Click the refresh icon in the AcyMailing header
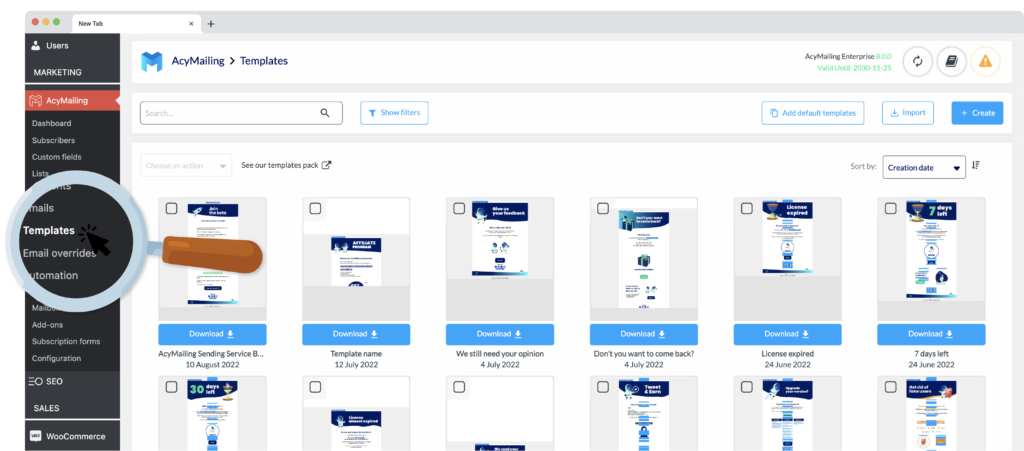1024x451 pixels. pos(918,61)
